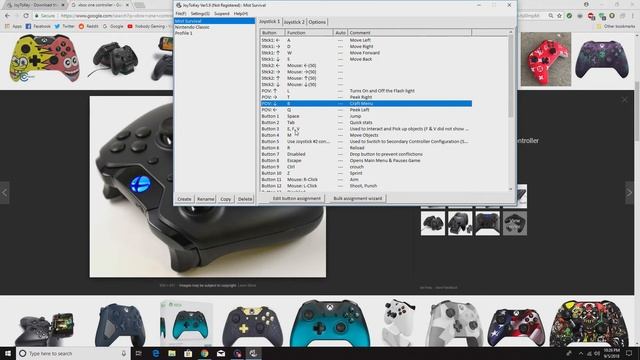
Task: Open the Help menu in JoyToKey
Action: tap(241, 13)
